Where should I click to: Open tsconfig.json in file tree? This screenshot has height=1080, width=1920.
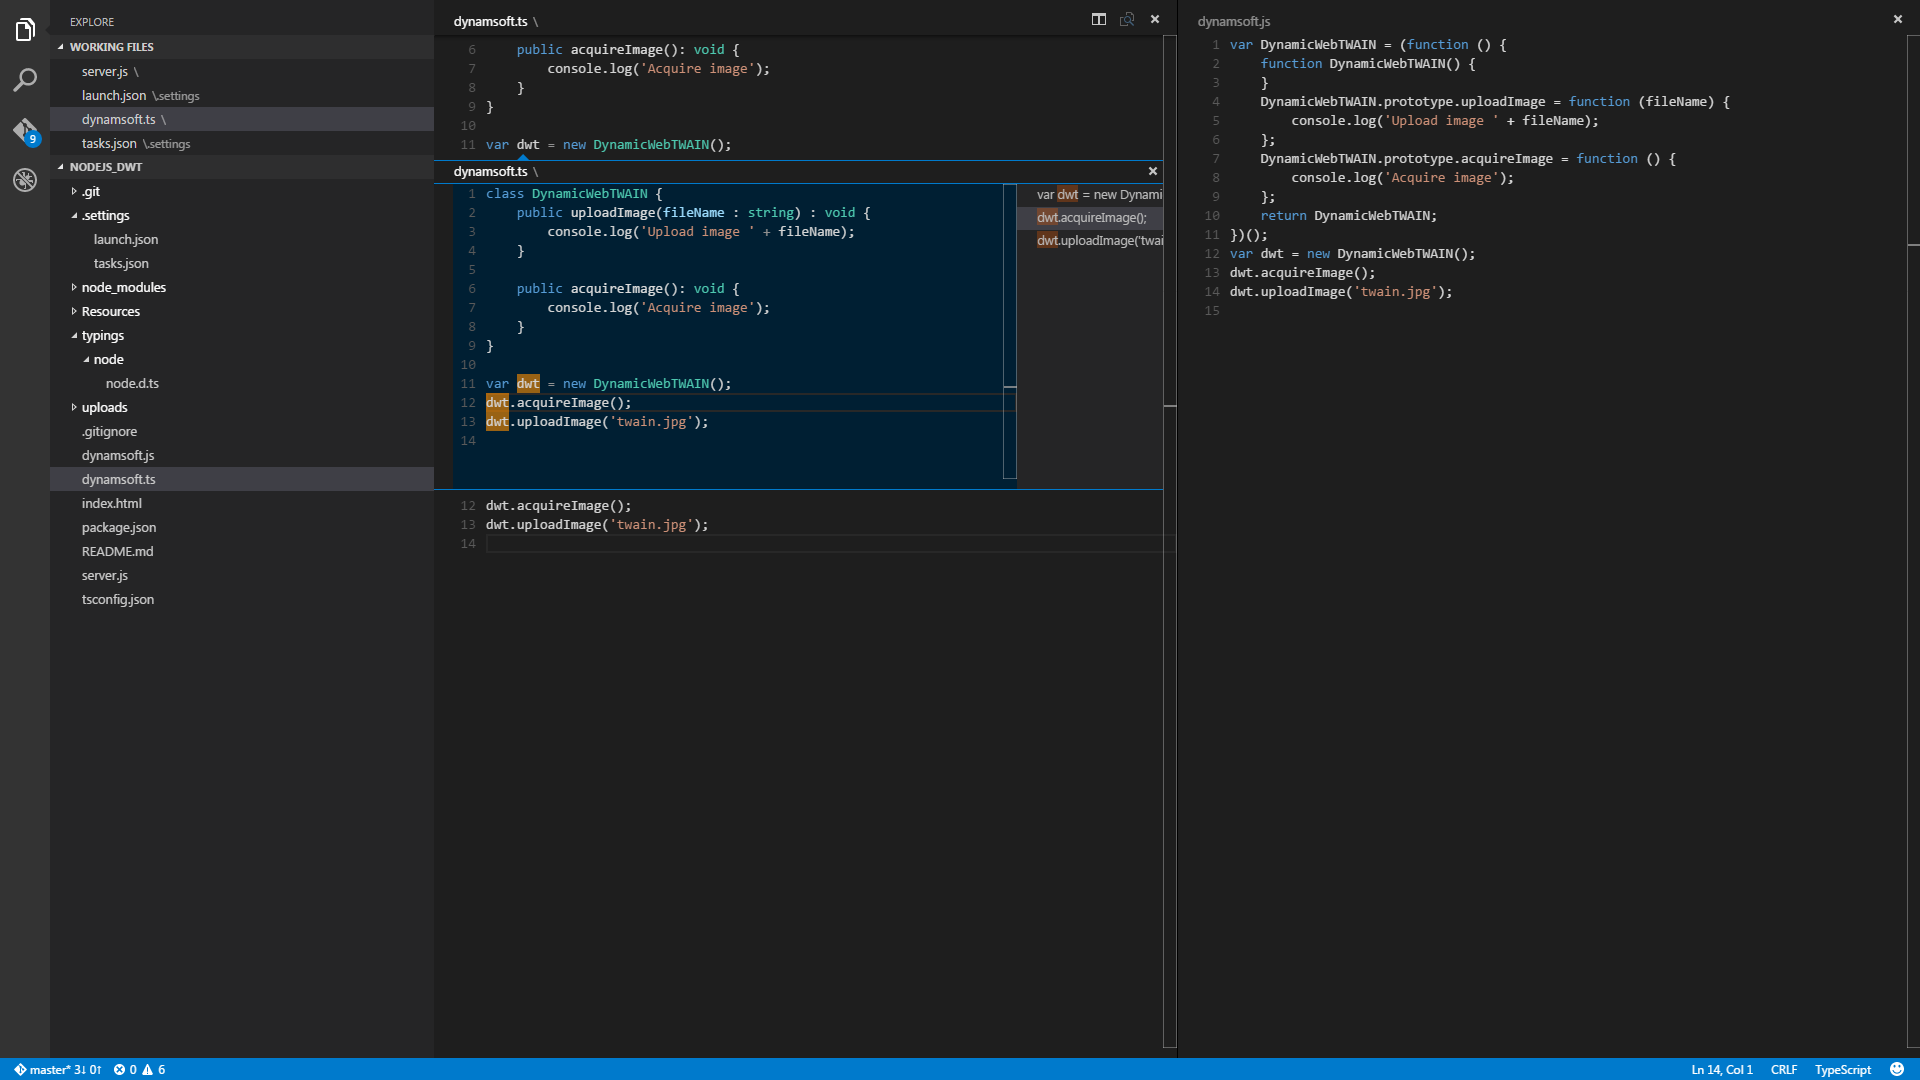(118, 599)
